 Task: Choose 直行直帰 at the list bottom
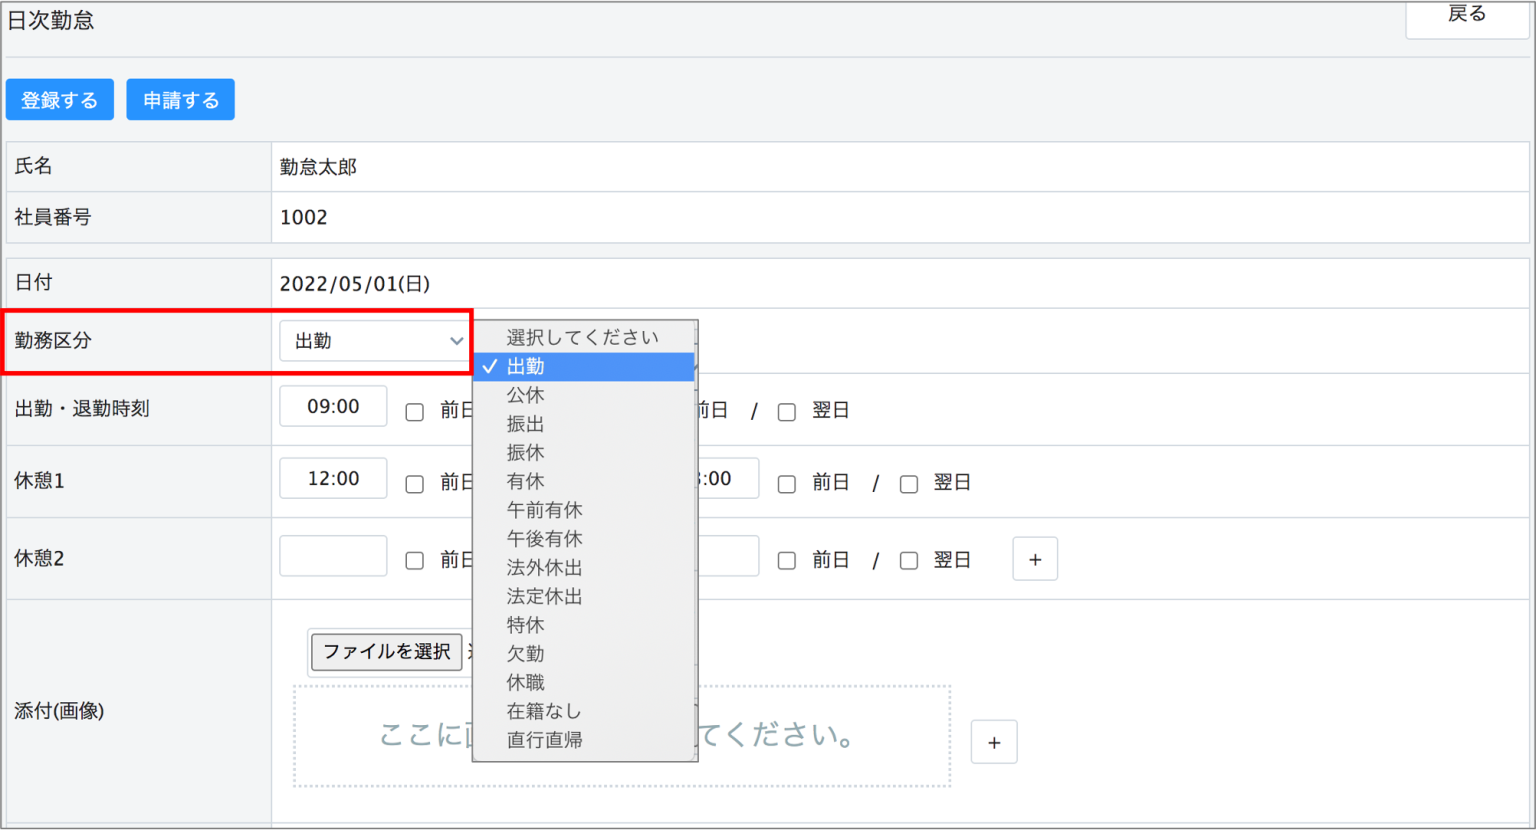pyautogui.click(x=544, y=740)
